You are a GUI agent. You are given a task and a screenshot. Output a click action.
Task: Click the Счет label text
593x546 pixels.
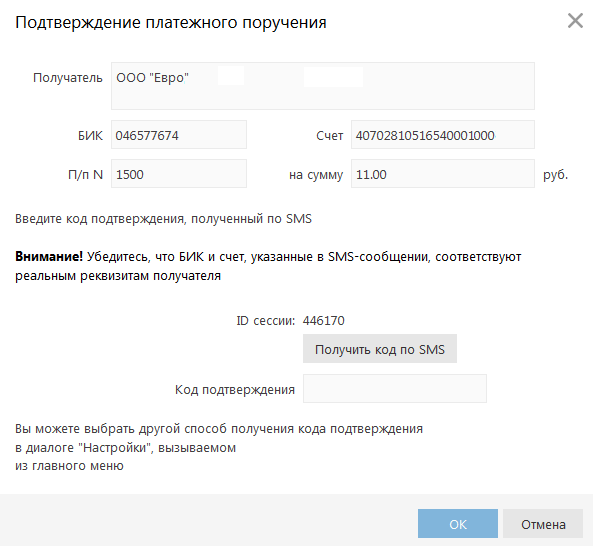(329, 135)
